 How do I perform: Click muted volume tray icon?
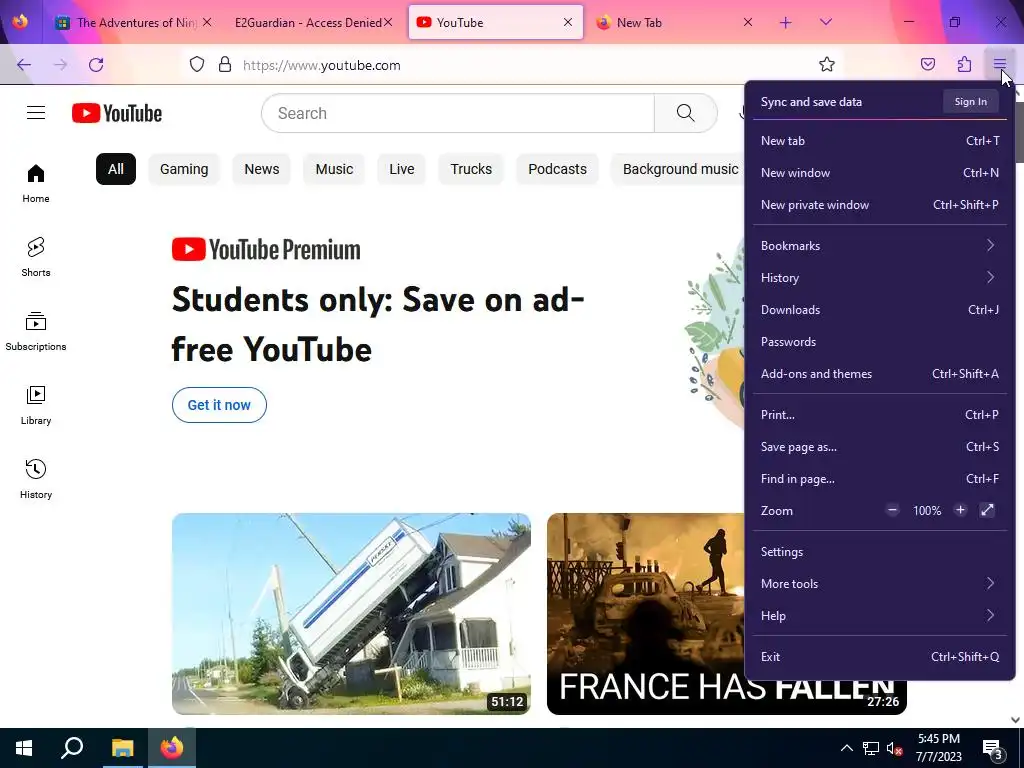coord(894,748)
